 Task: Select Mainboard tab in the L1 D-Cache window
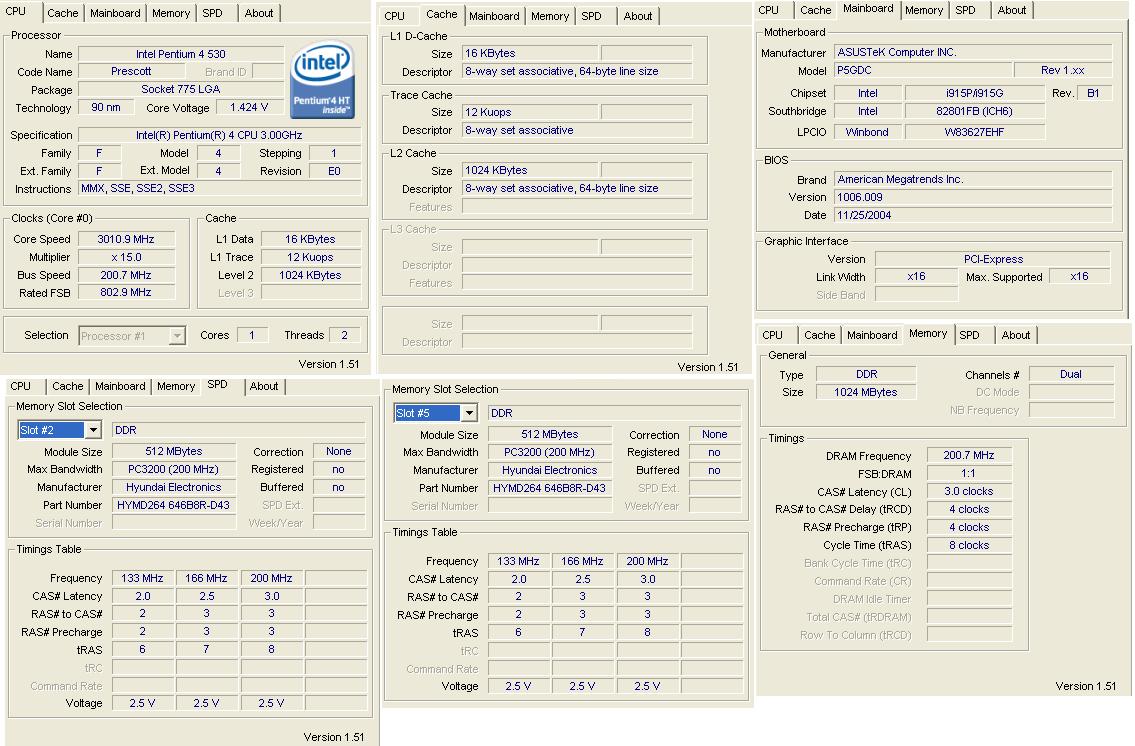(x=494, y=16)
